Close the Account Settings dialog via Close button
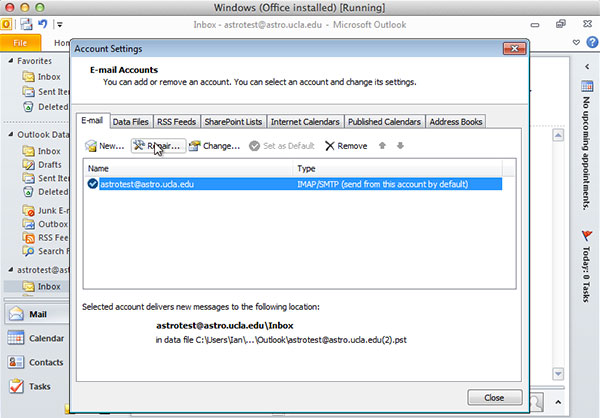Screen dimensions: 600x418 pyautogui.click(x=495, y=398)
